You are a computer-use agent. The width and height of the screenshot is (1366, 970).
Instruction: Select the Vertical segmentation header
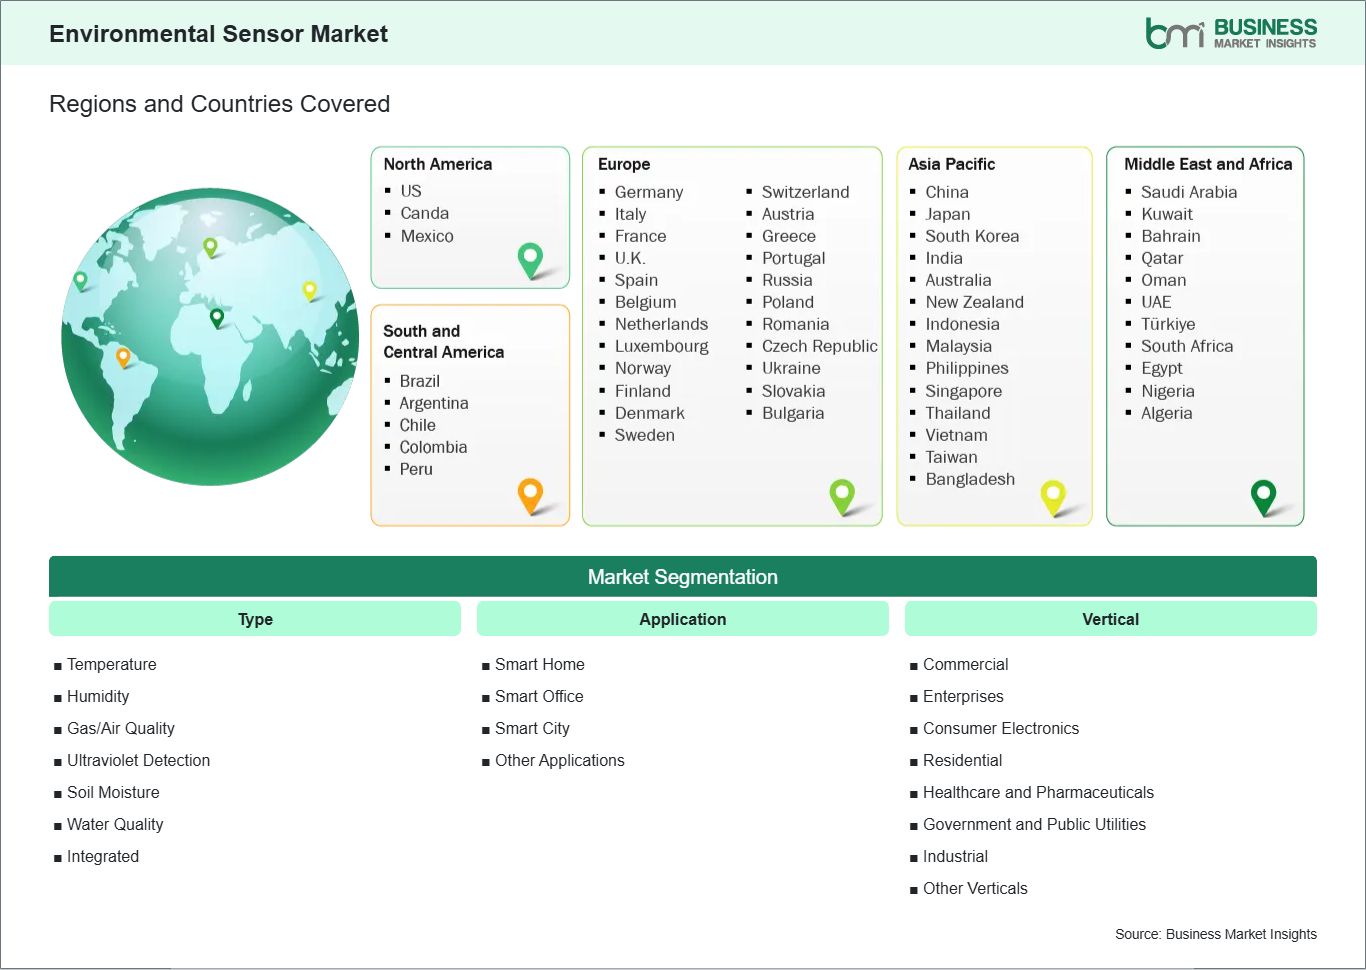point(1110,619)
